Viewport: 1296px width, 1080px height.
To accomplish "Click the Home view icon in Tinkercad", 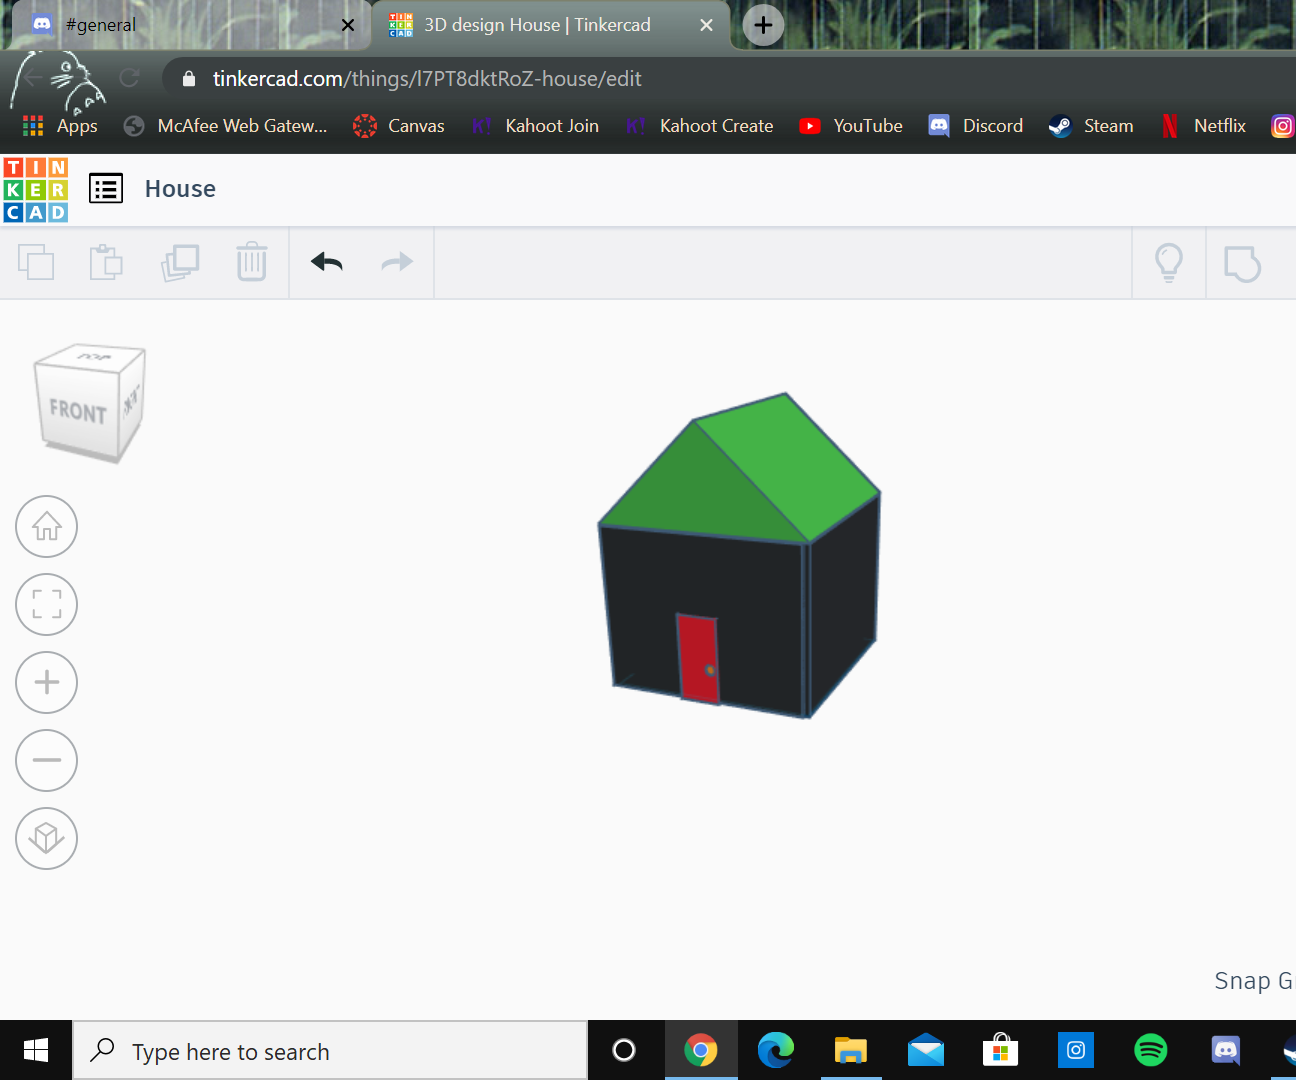I will pos(46,526).
